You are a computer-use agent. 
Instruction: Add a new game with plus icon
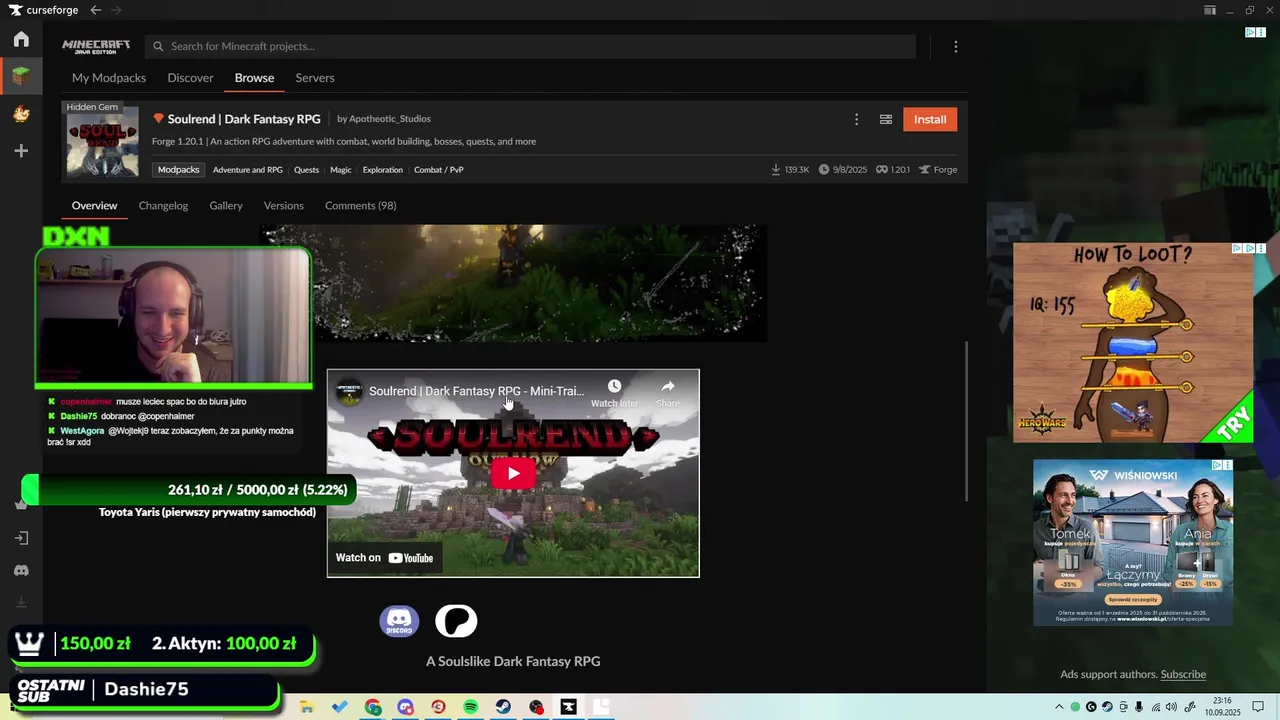(x=21, y=151)
